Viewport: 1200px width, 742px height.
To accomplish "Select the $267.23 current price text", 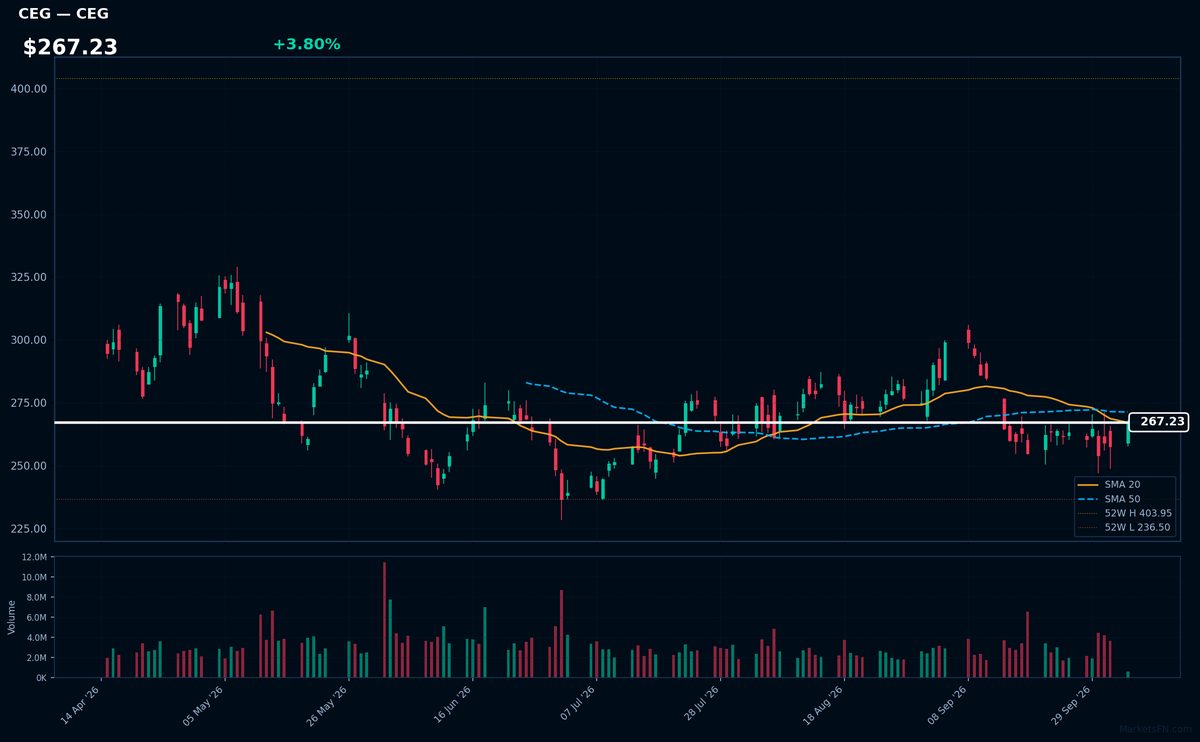I will 70,47.
